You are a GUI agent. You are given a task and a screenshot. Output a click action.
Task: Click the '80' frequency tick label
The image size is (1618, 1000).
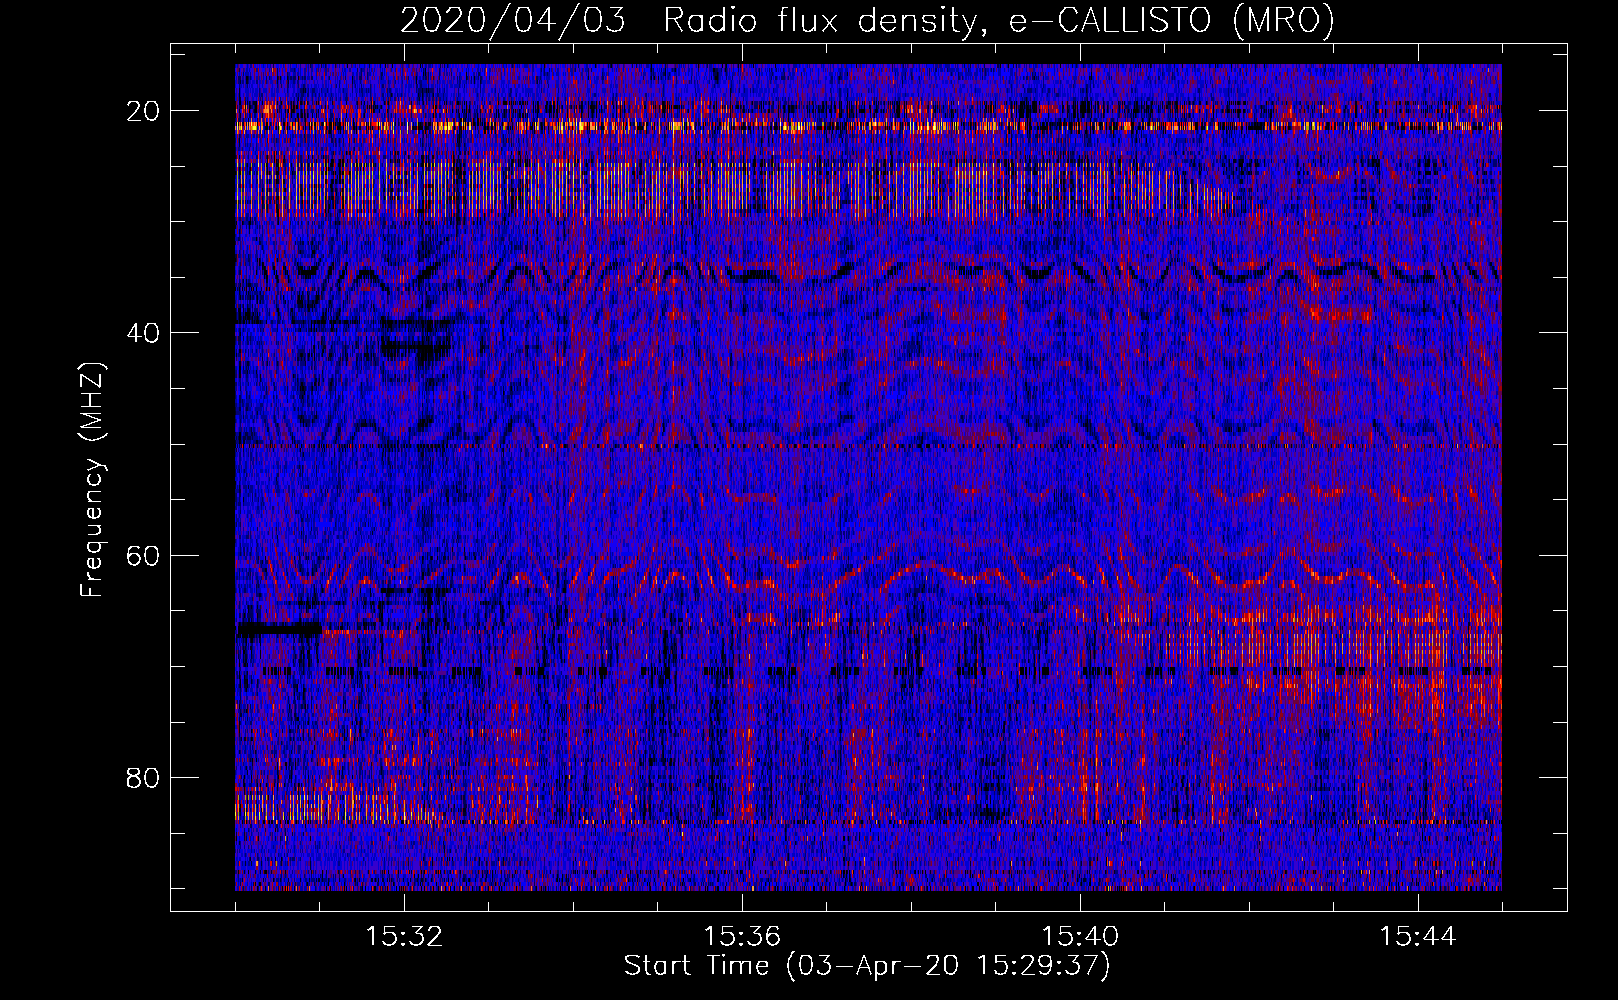(144, 777)
